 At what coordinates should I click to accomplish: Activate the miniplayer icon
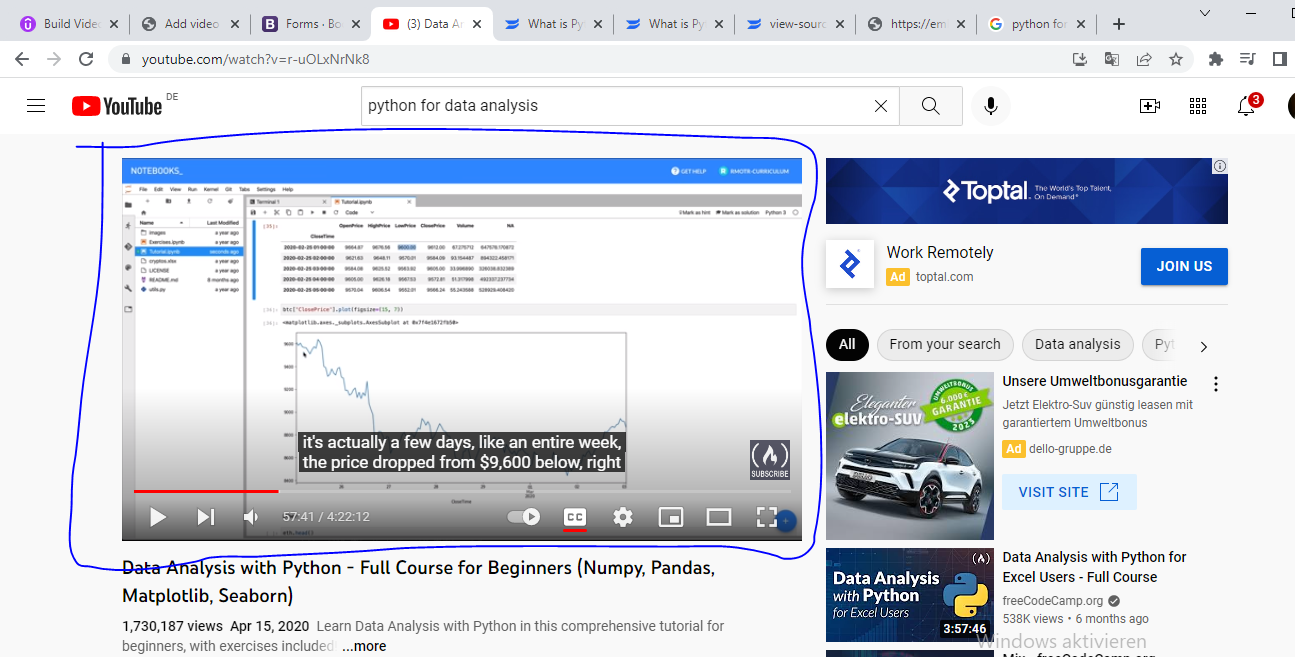[x=670, y=517]
